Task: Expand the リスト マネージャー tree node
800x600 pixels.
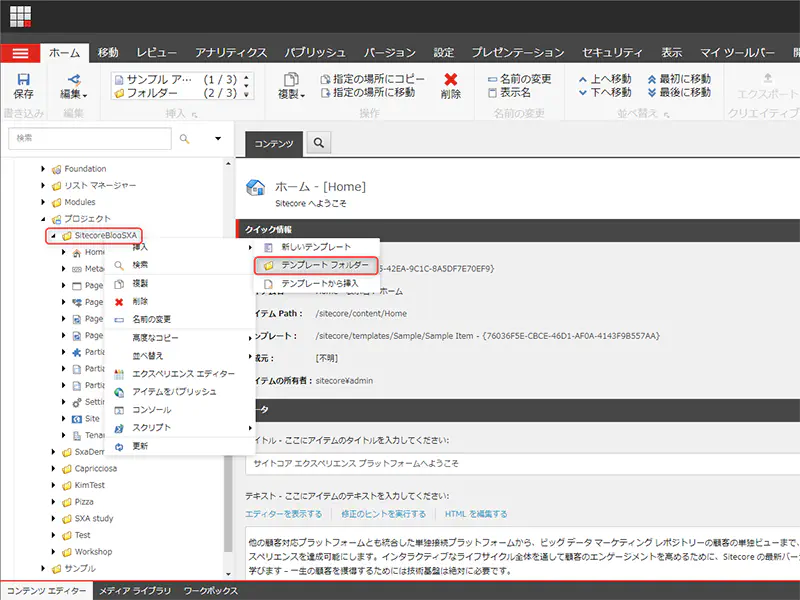Action: pyautogui.click(x=43, y=185)
